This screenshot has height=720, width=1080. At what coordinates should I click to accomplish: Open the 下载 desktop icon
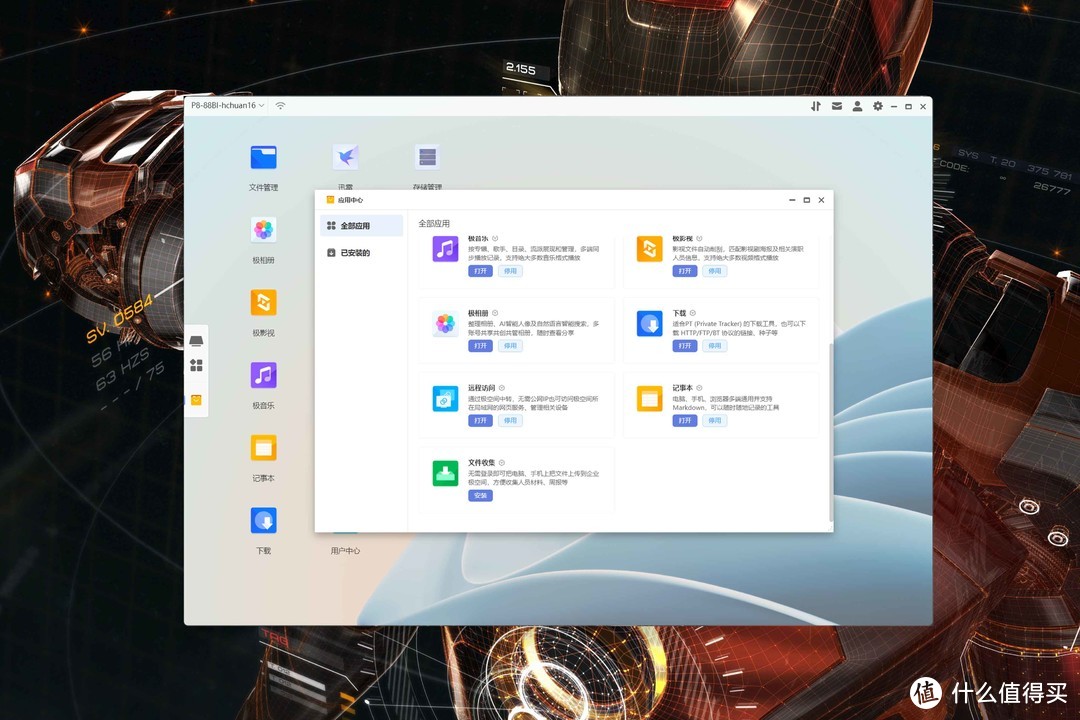(263, 521)
